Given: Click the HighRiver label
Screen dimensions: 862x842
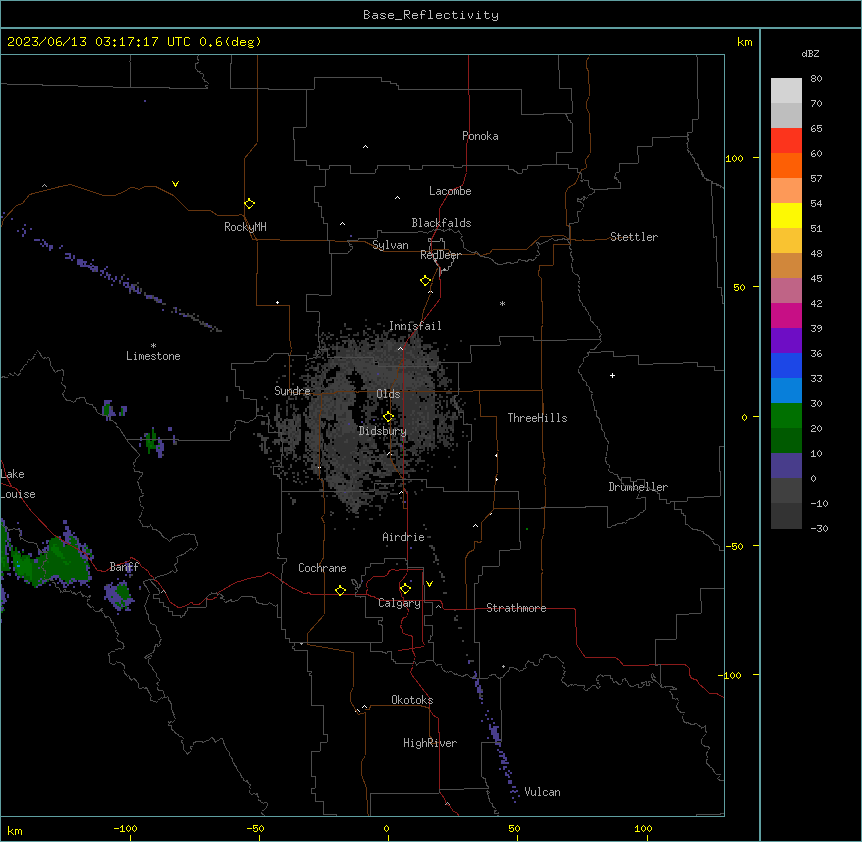Looking at the screenshot, I should point(430,743).
